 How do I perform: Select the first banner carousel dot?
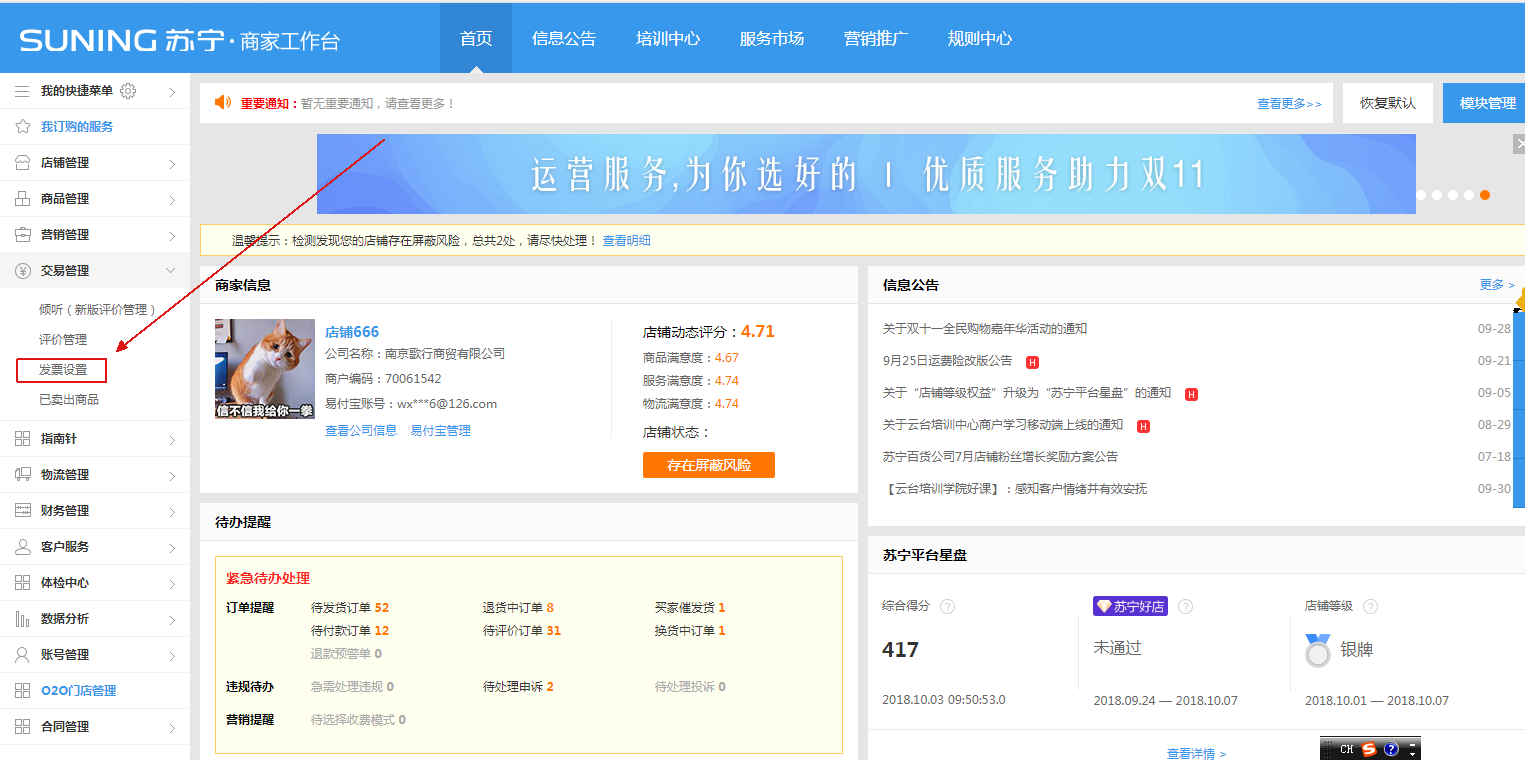click(x=1422, y=195)
